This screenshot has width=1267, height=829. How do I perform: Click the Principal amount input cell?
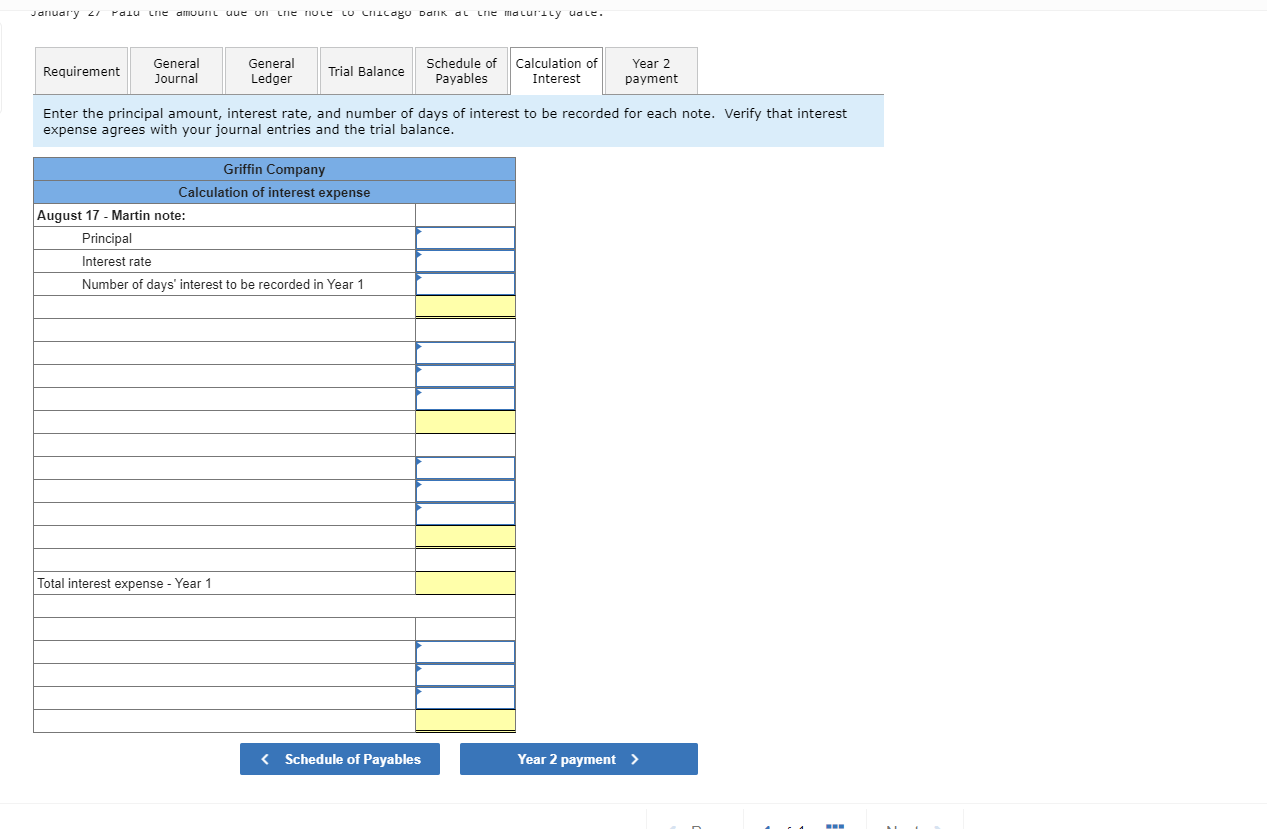pyautogui.click(x=465, y=238)
